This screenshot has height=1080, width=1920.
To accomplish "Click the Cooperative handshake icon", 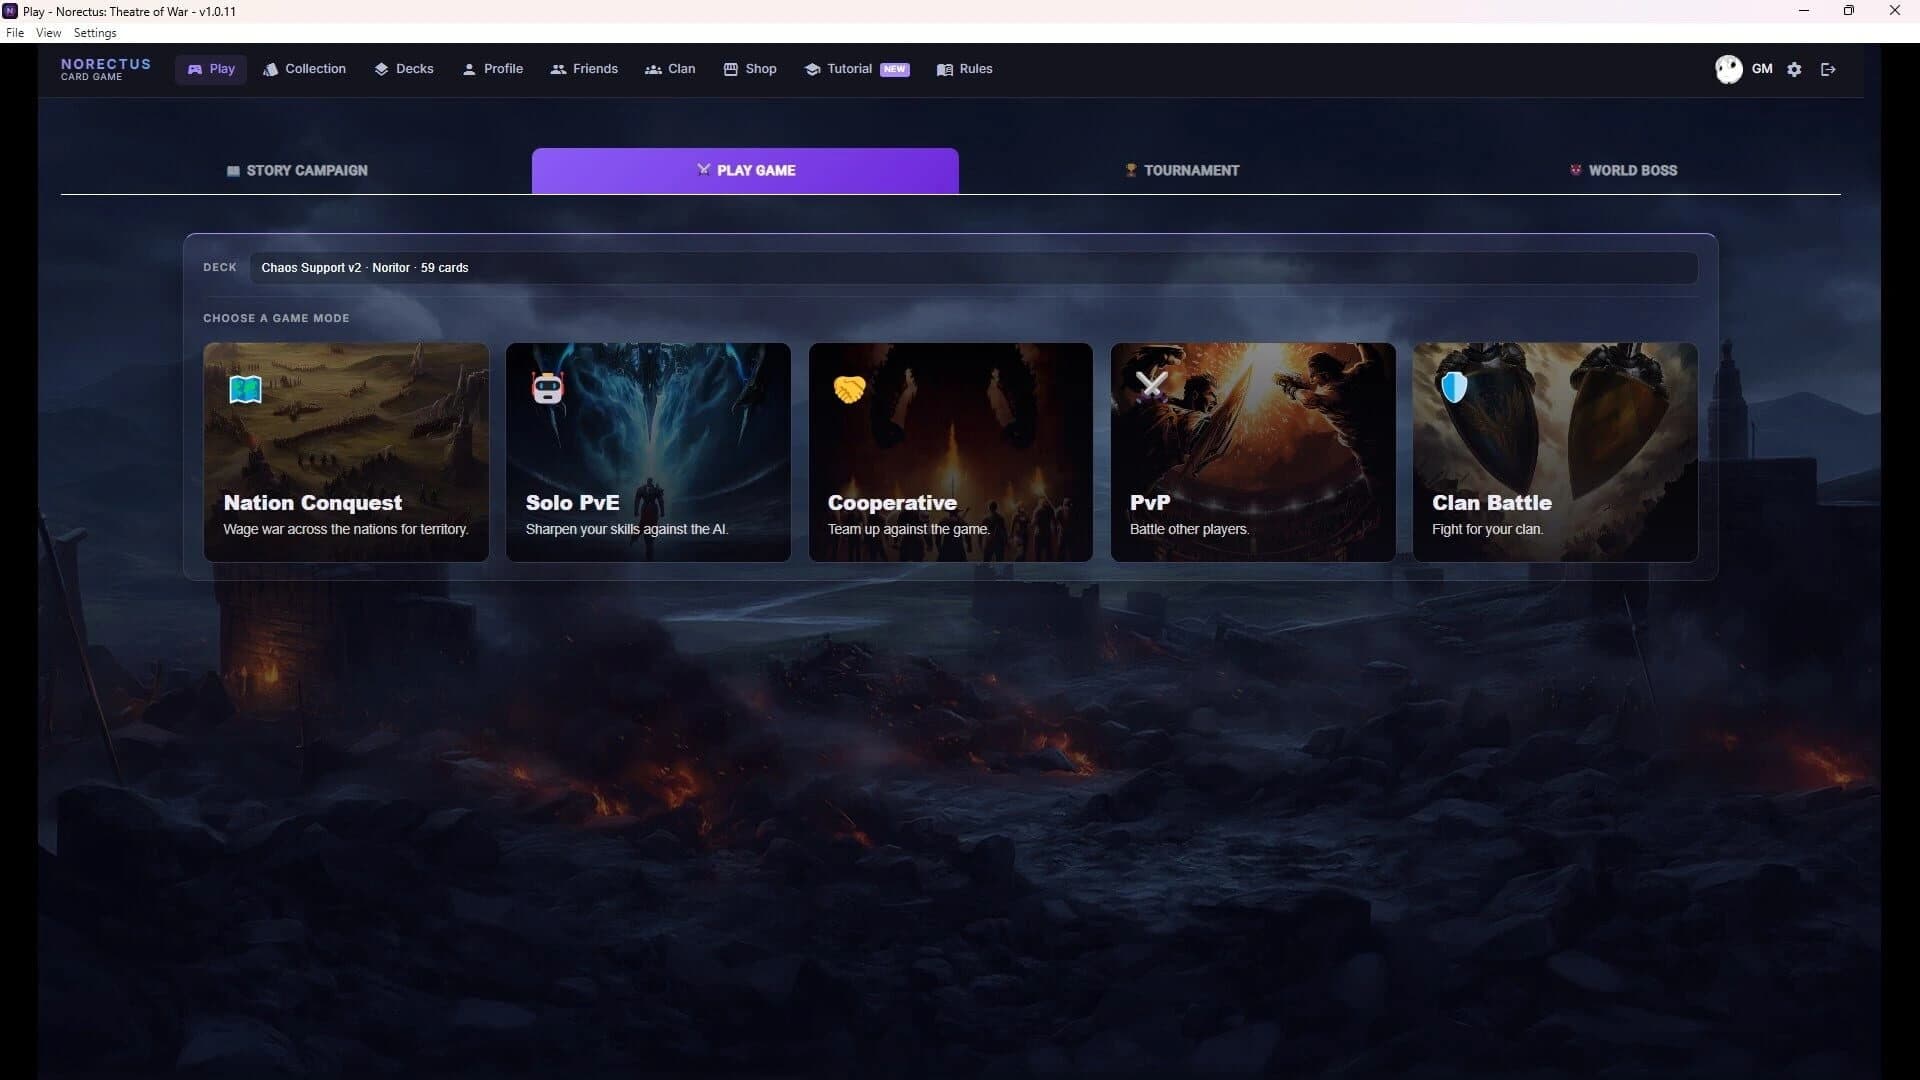I will pyautogui.click(x=849, y=389).
